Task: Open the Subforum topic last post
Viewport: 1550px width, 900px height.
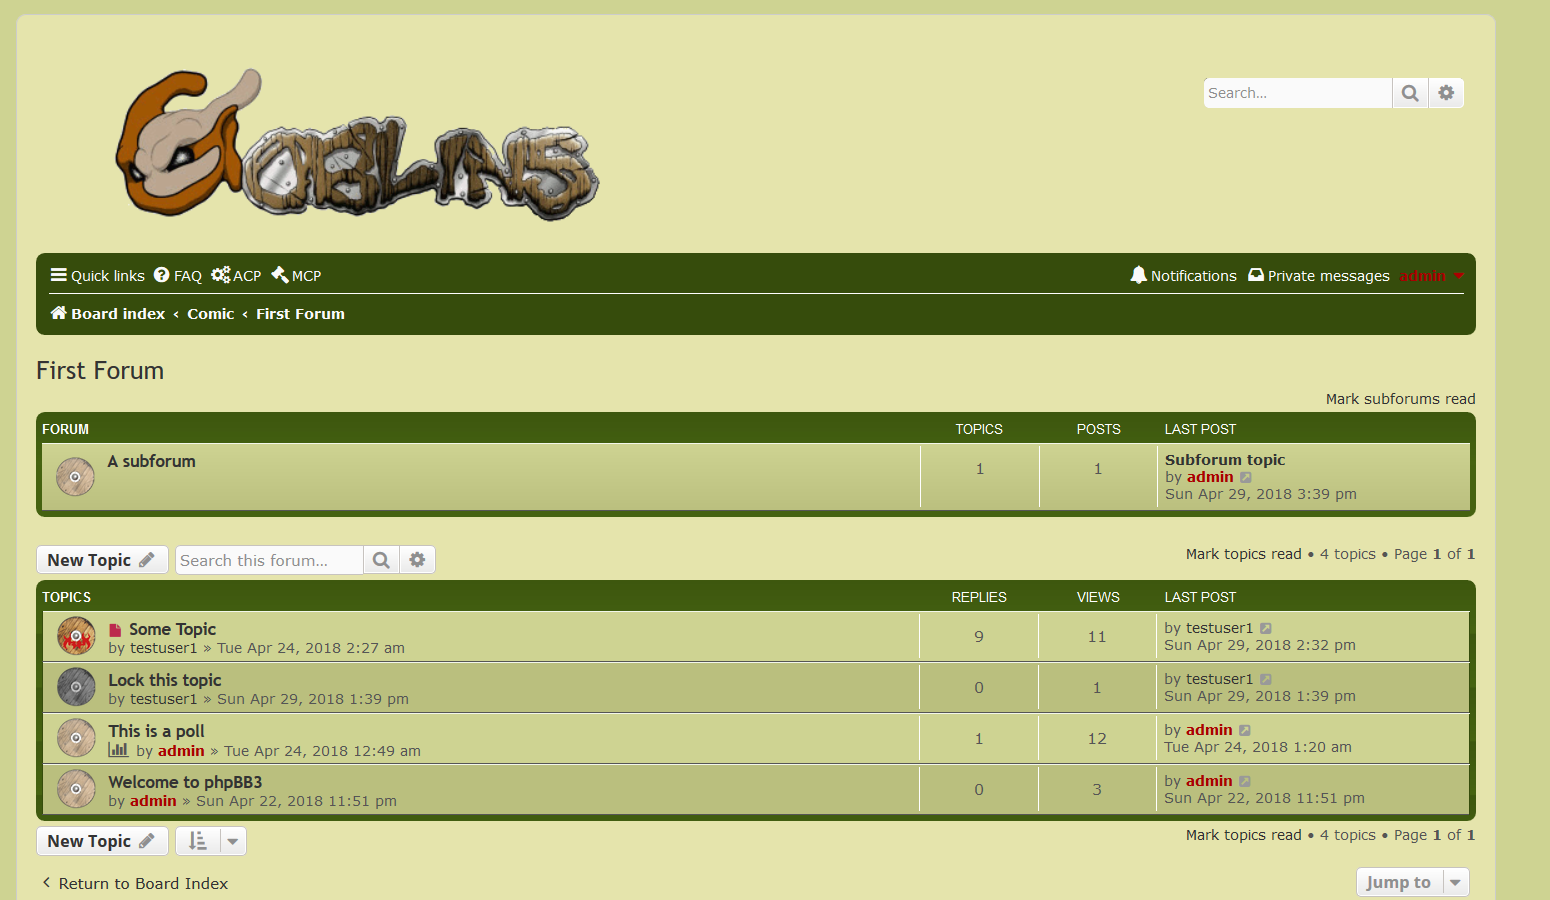Action: (x=1225, y=460)
